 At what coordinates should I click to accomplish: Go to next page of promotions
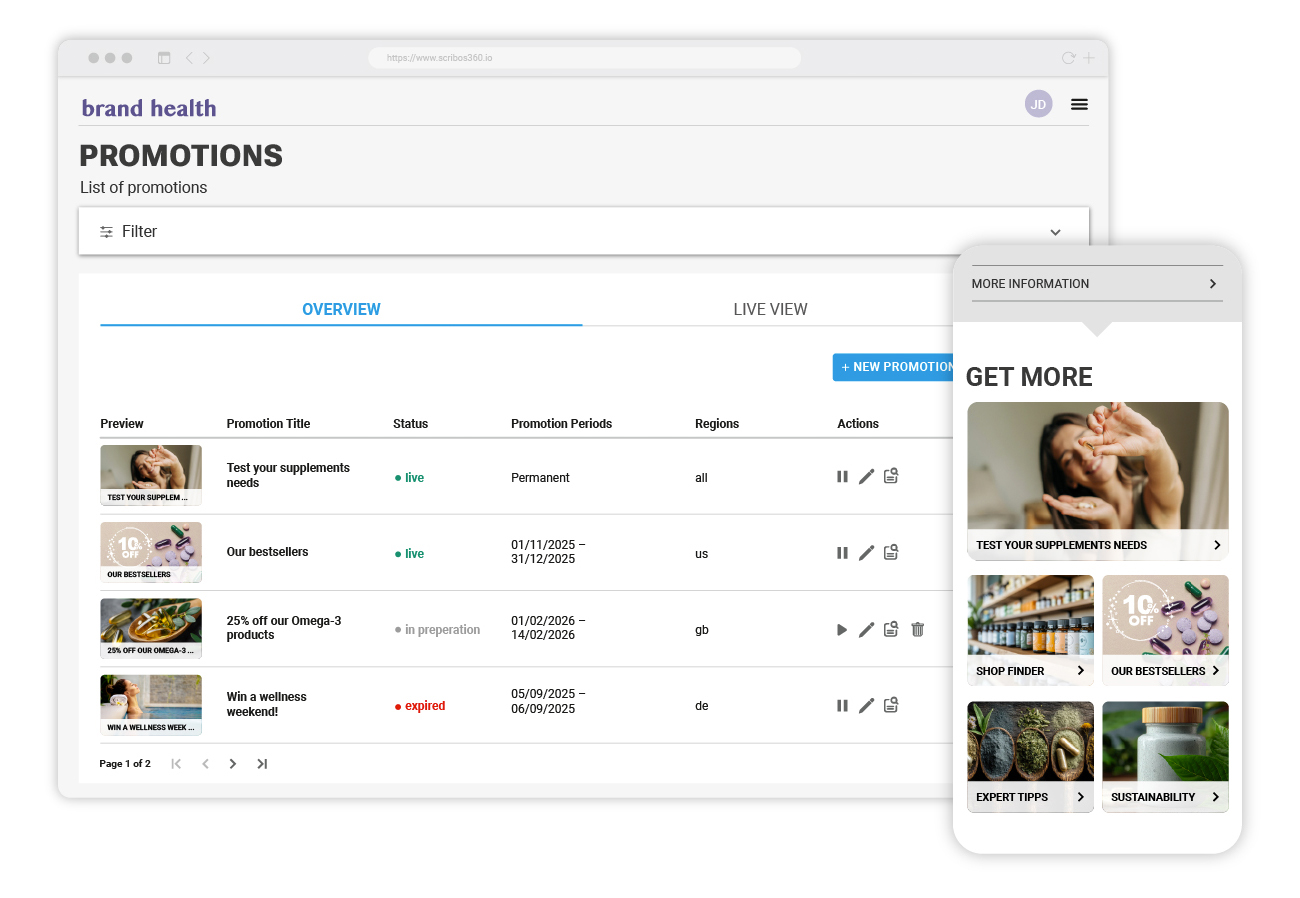[233, 764]
